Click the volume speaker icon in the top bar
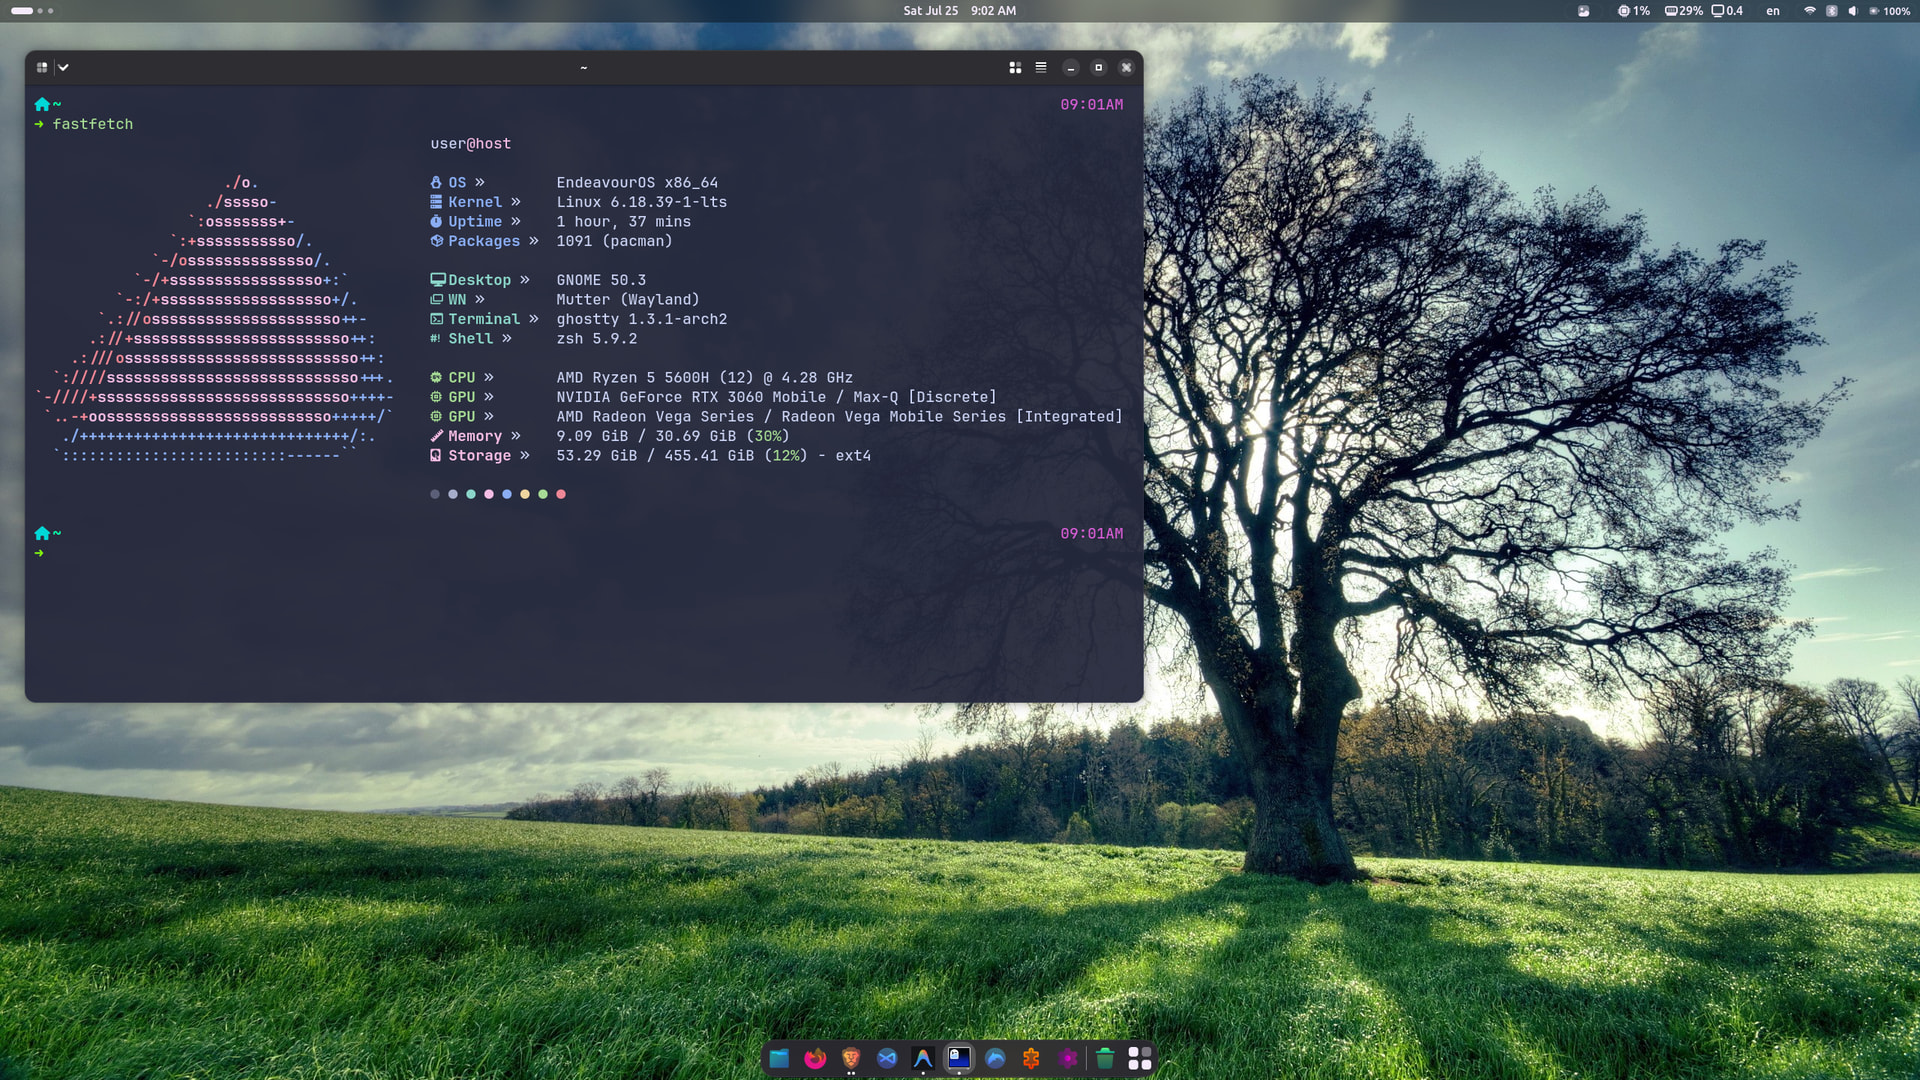 (x=1853, y=11)
